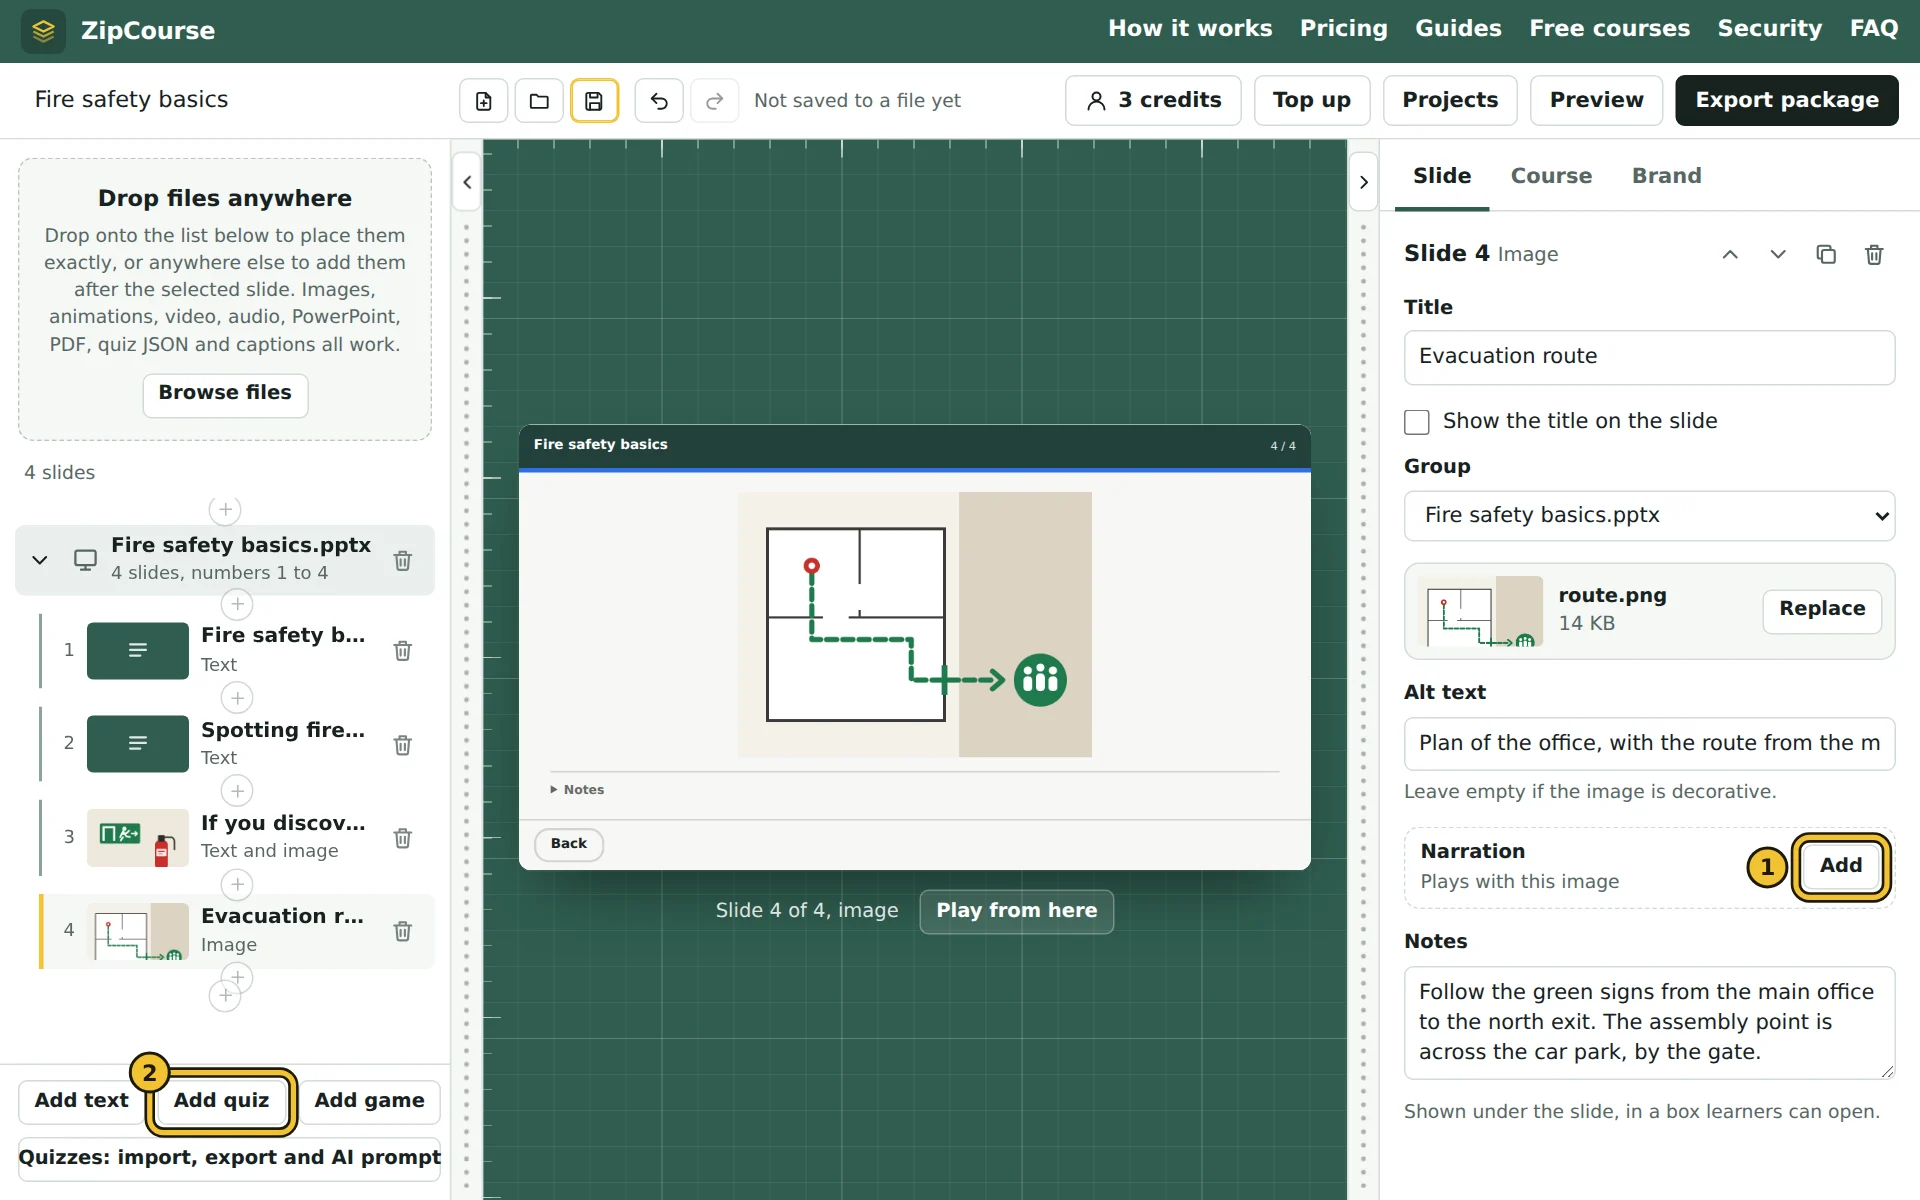Open the Guides navigation link

1458,29
